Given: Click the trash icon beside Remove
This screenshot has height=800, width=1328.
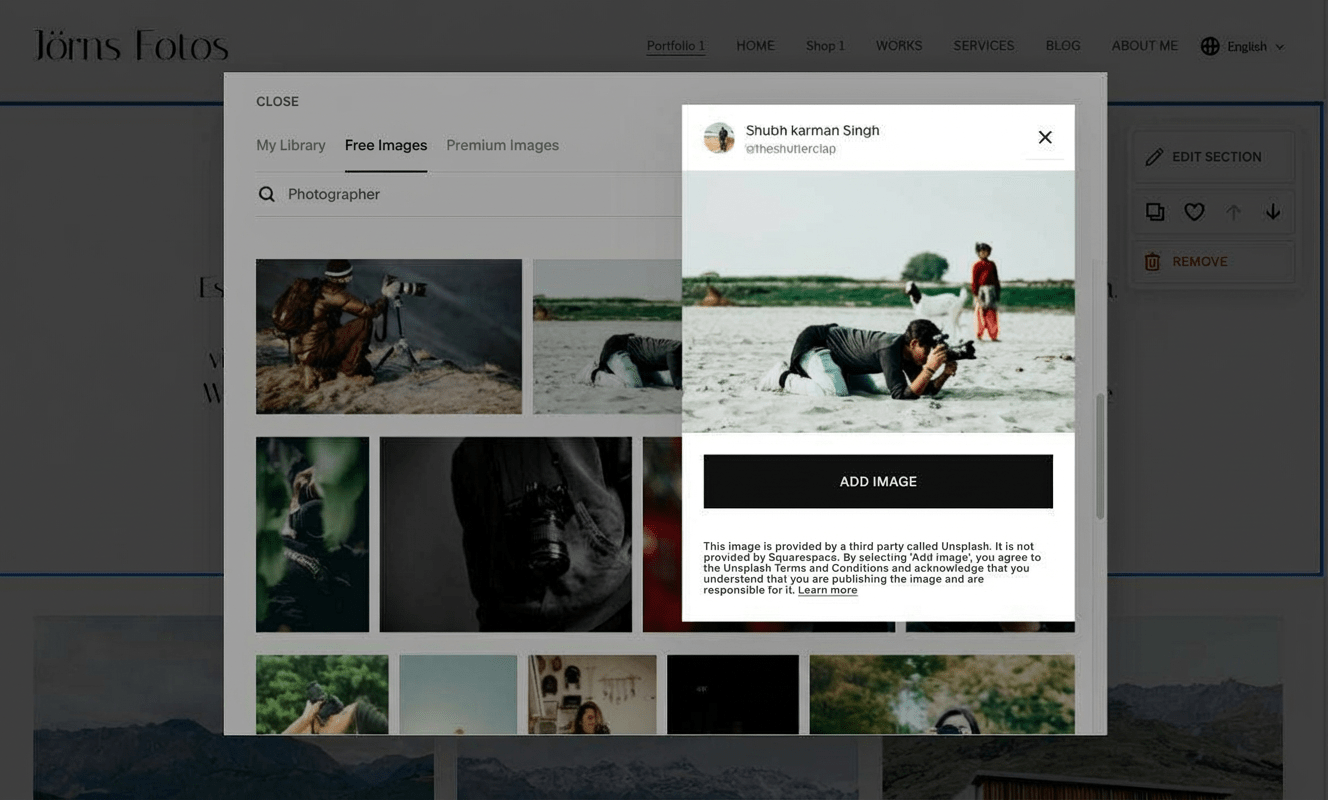Looking at the screenshot, I should click(x=1152, y=262).
